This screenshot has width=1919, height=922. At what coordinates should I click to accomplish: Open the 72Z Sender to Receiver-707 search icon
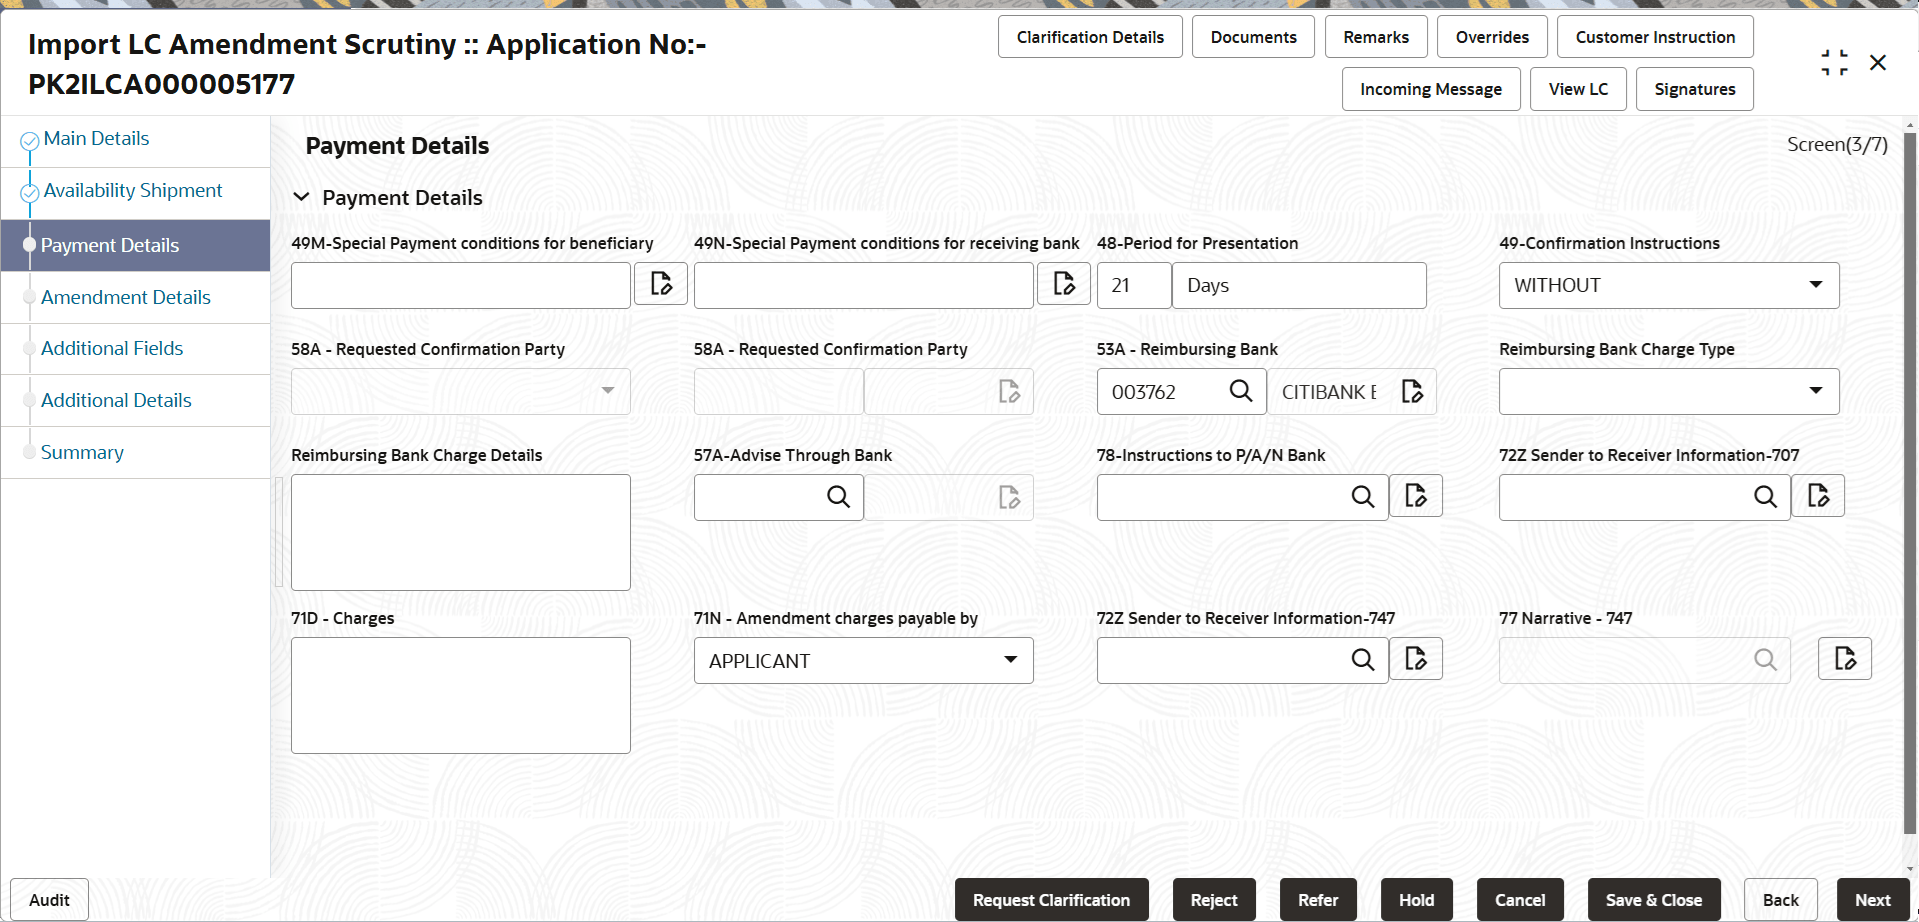pyautogui.click(x=1764, y=496)
